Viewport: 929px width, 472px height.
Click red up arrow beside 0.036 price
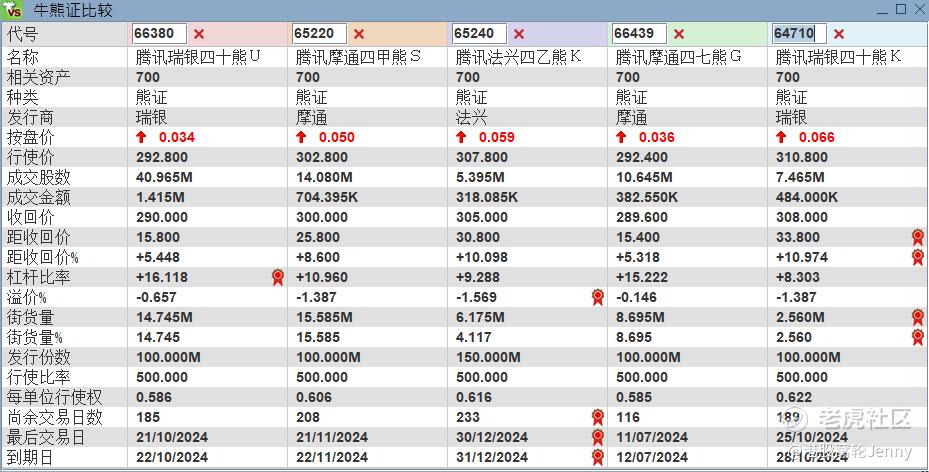pyautogui.click(x=621, y=137)
